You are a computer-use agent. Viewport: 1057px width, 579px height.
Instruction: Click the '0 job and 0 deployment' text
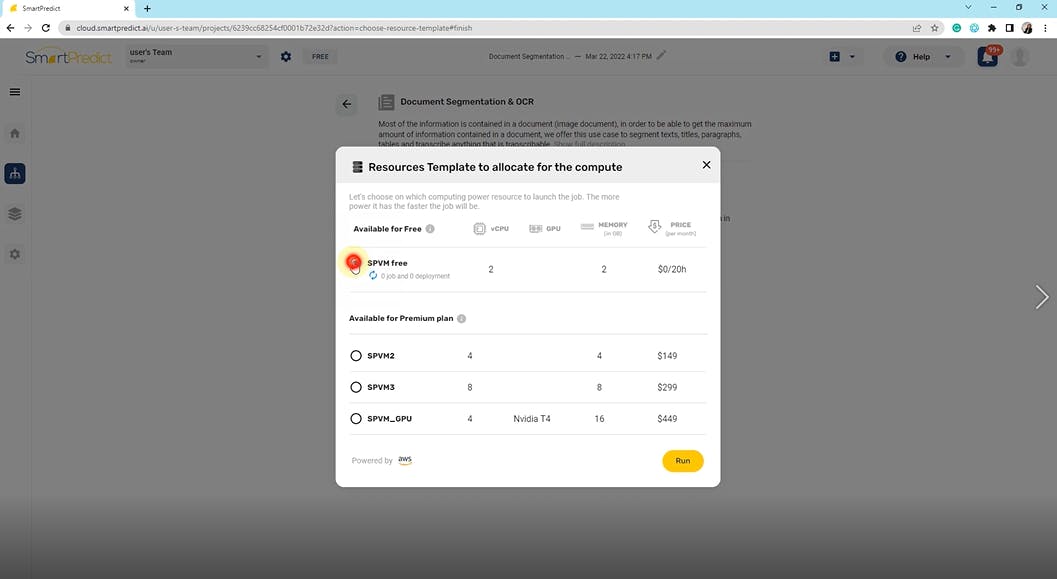click(x=415, y=276)
